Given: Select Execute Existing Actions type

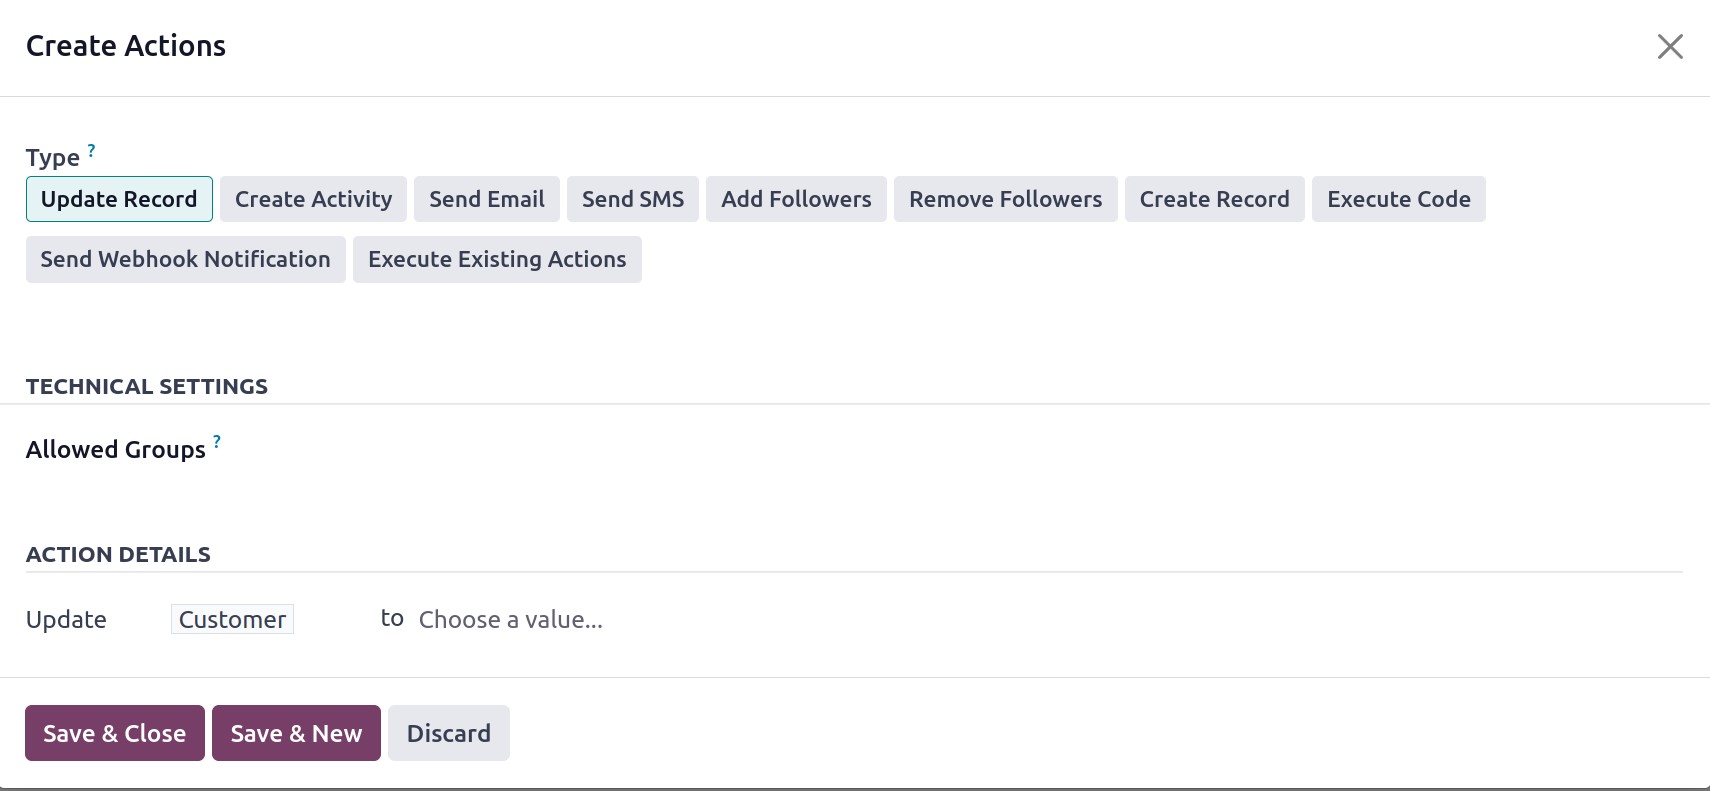Looking at the screenshot, I should [x=497, y=259].
